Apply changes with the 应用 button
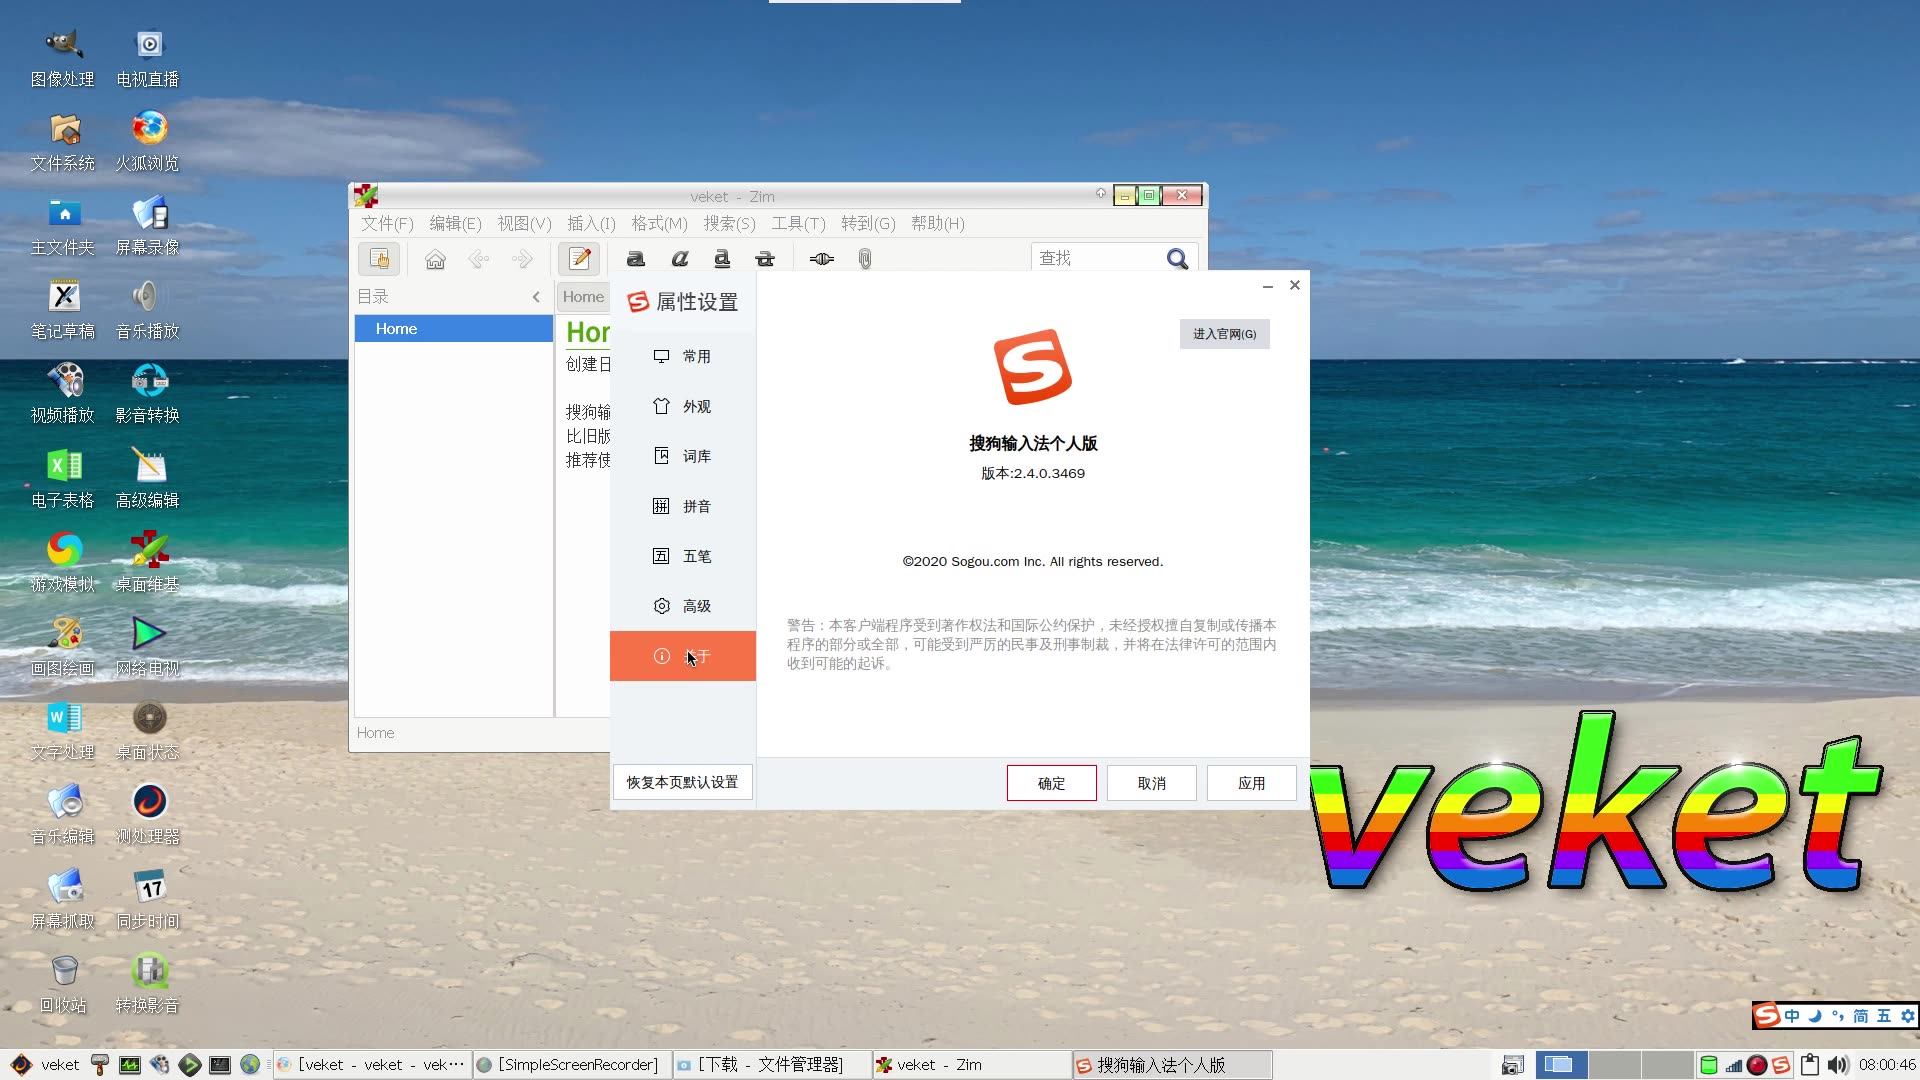The width and height of the screenshot is (1920, 1080). coord(1251,783)
